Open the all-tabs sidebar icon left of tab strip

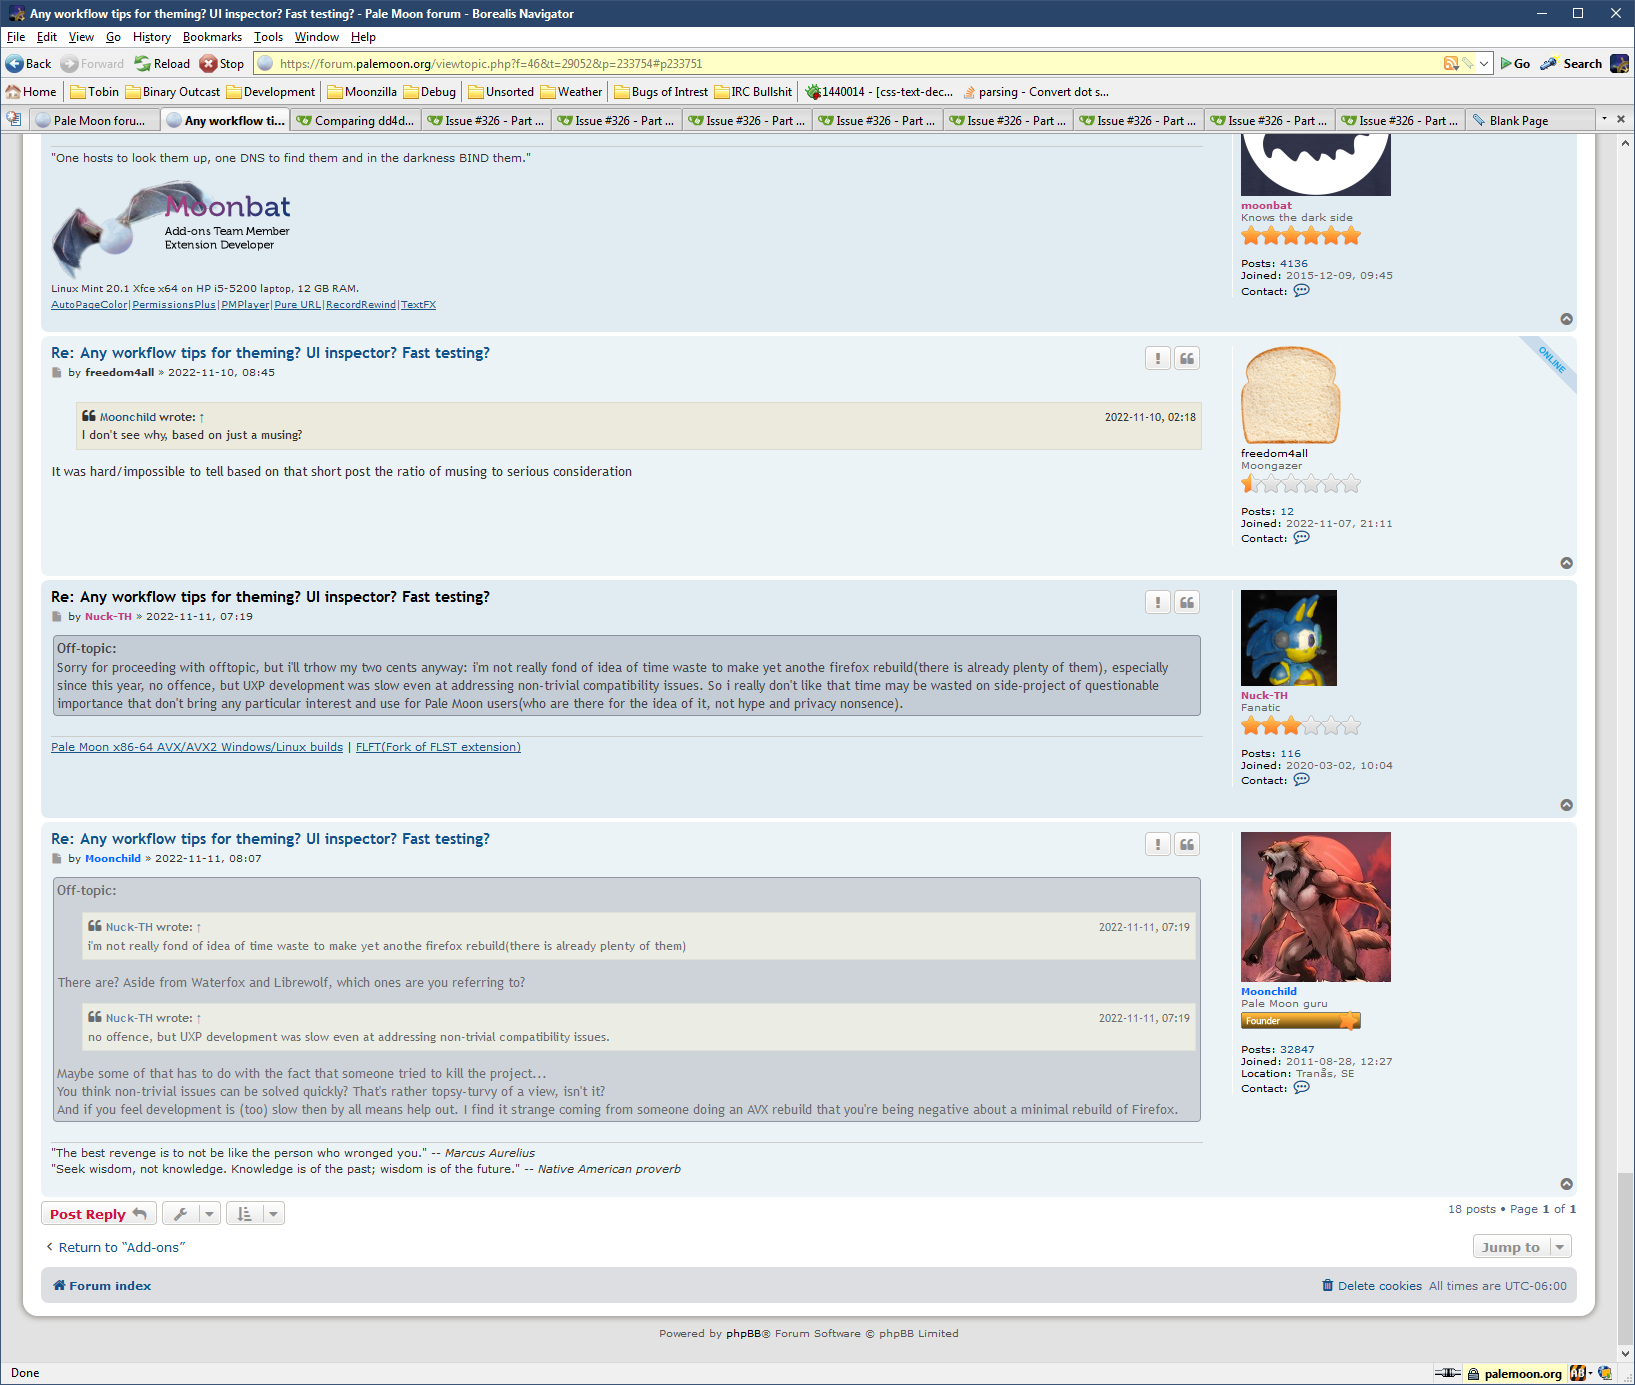click(14, 119)
